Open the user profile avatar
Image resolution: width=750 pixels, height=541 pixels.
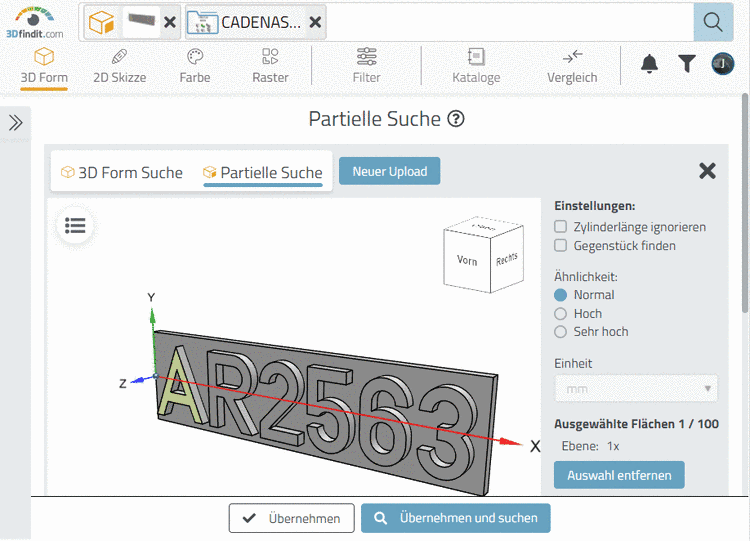click(x=723, y=64)
